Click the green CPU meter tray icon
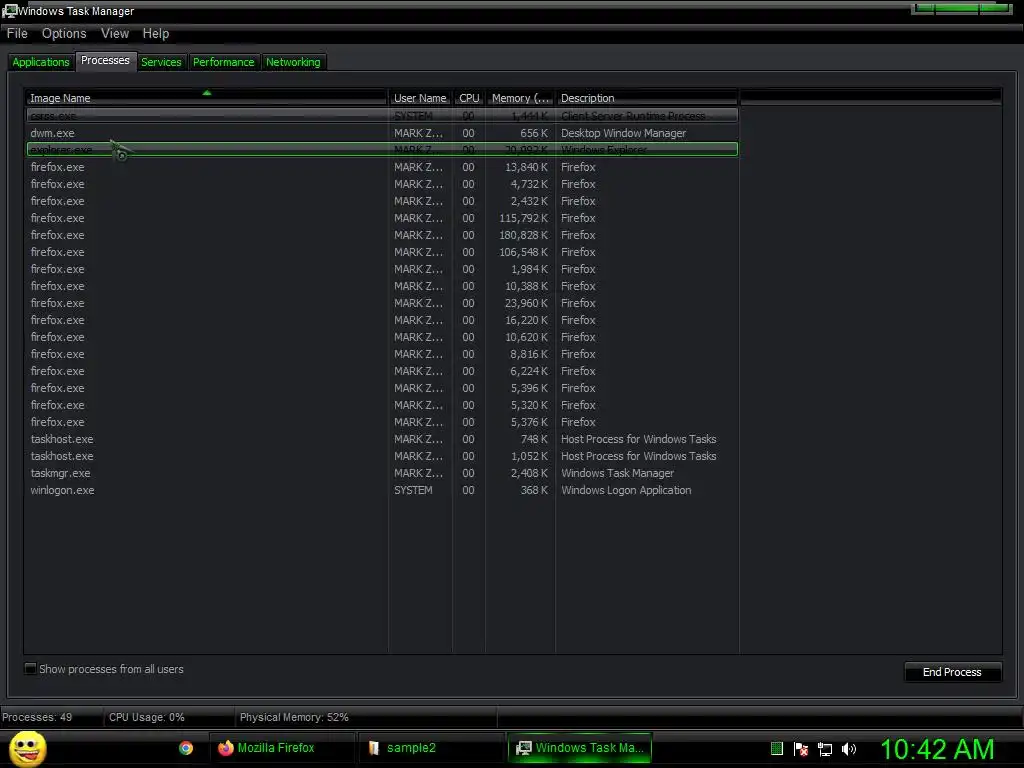1024x768 pixels. tap(776, 748)
